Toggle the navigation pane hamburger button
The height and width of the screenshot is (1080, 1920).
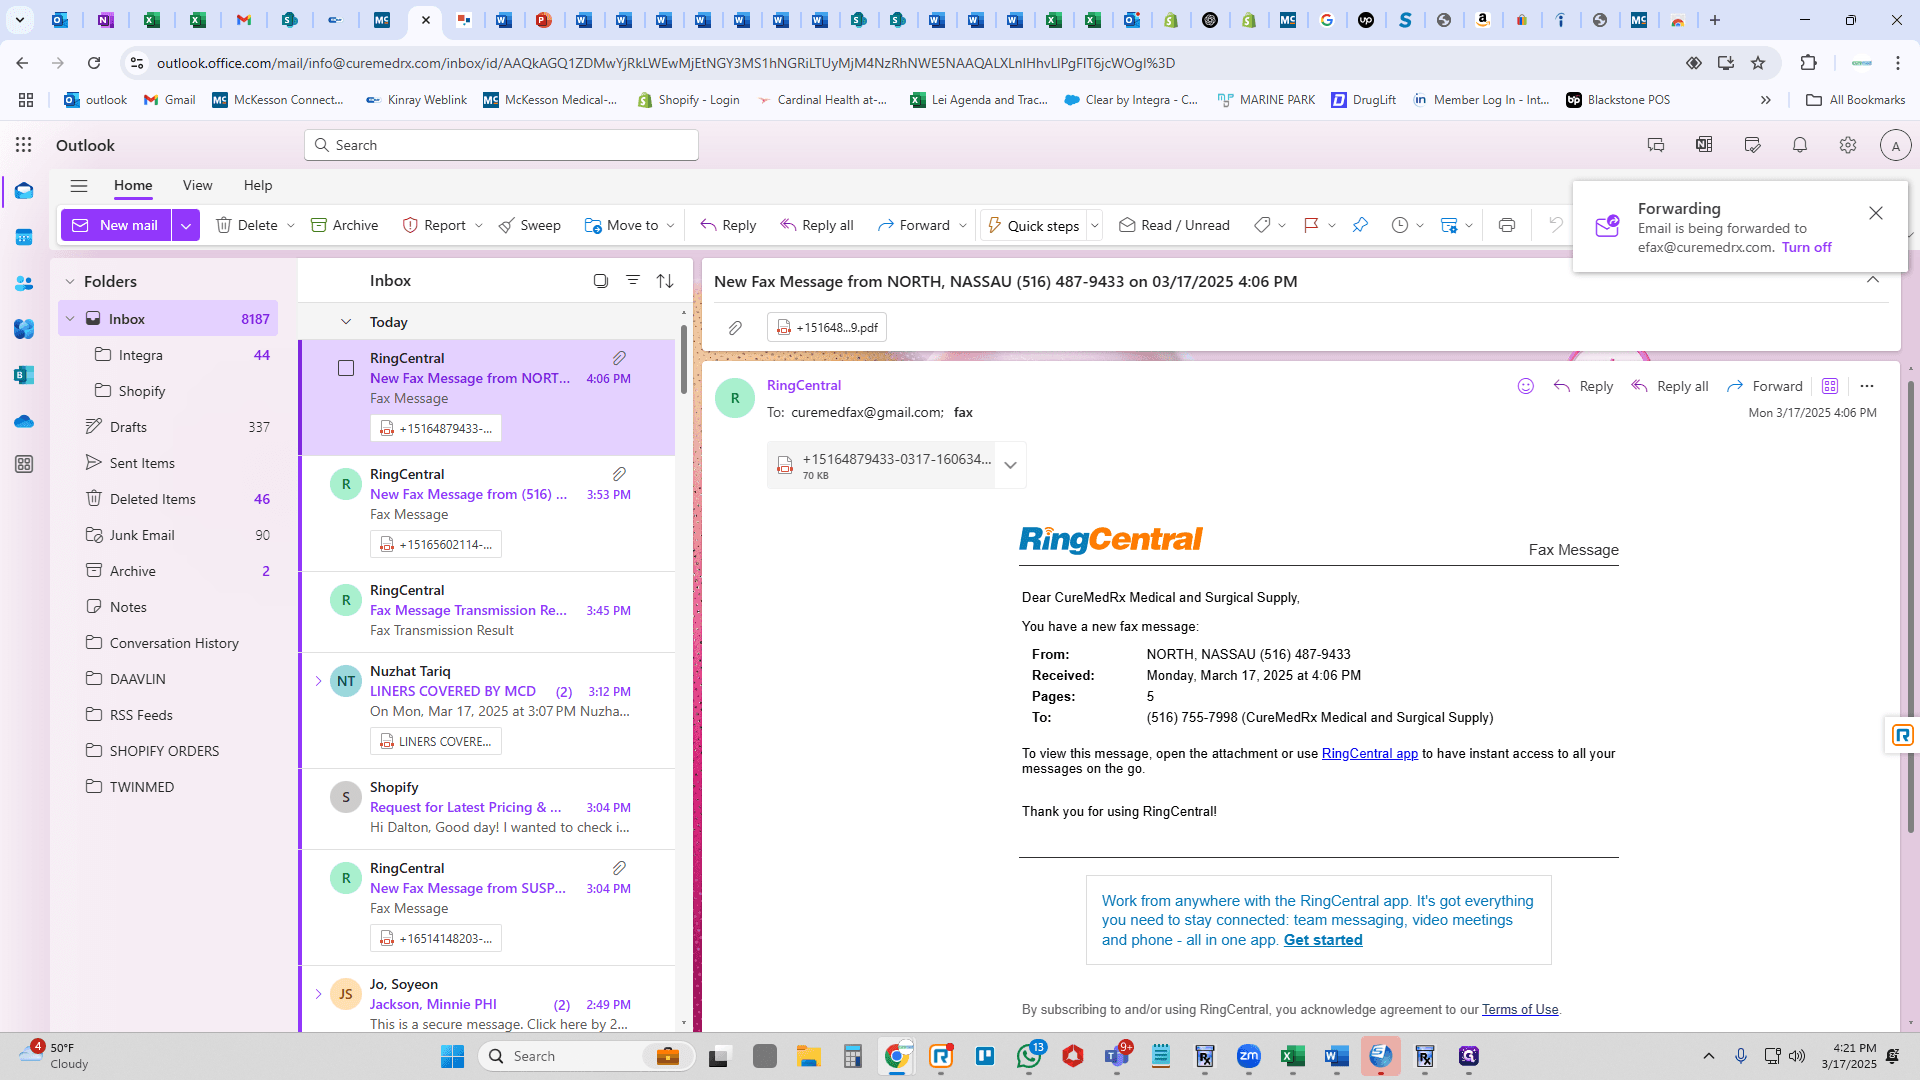(79, 185)
